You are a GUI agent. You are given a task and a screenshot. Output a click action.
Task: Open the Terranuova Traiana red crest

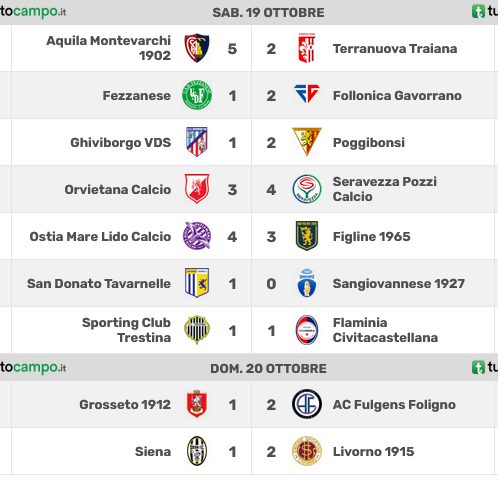point(307,48)
